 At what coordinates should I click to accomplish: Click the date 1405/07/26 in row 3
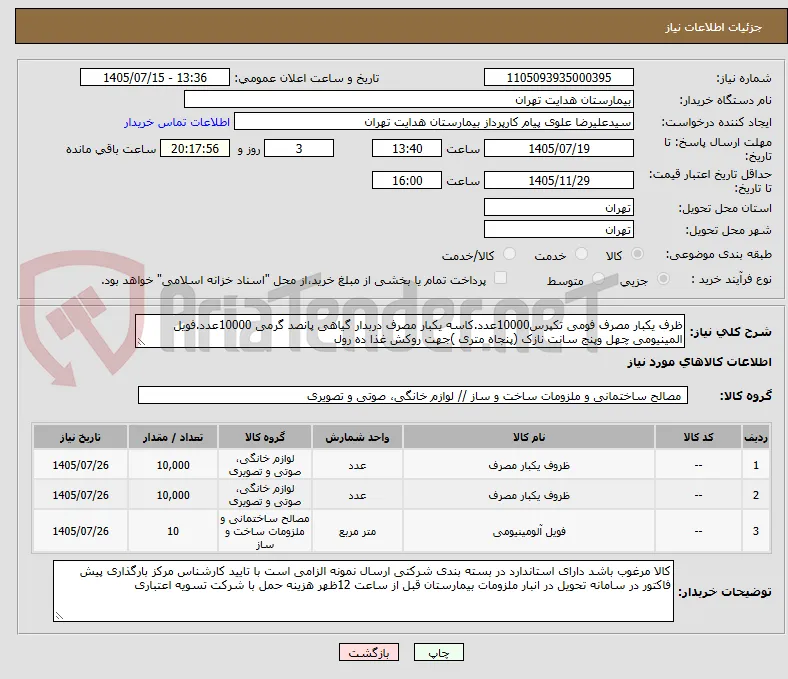click(80, 531)
